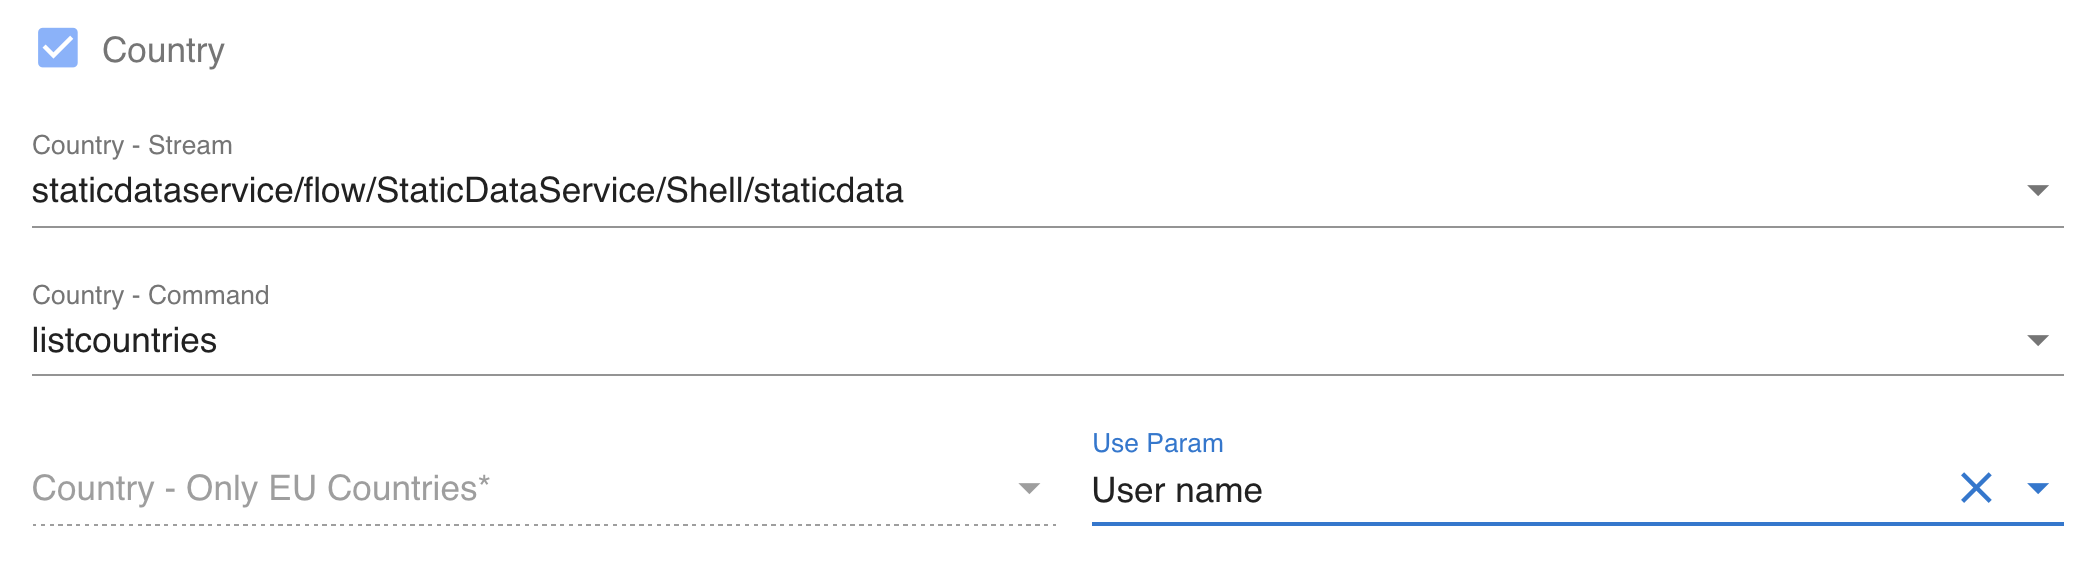Click the staticdataservice stream path value
Image resolution: width=2082 pixels, height=568 pixels.
467,190
